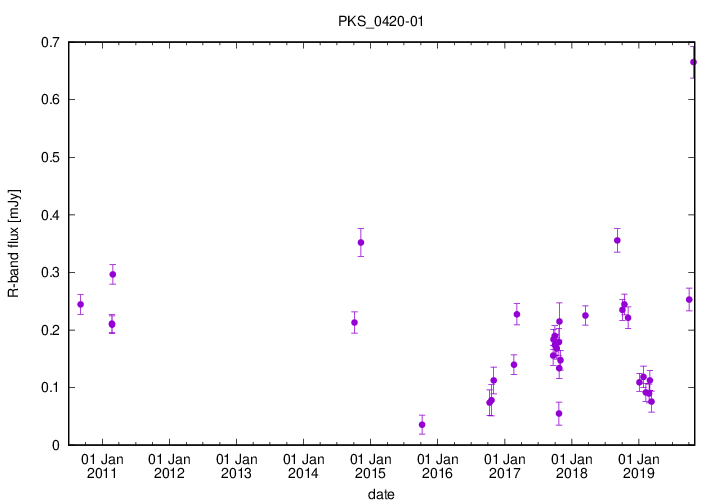Click the 0.30 mJy data point in early 2011
Image resolution: width=720 pixels, height=504 pixels.
pos(113,274)
